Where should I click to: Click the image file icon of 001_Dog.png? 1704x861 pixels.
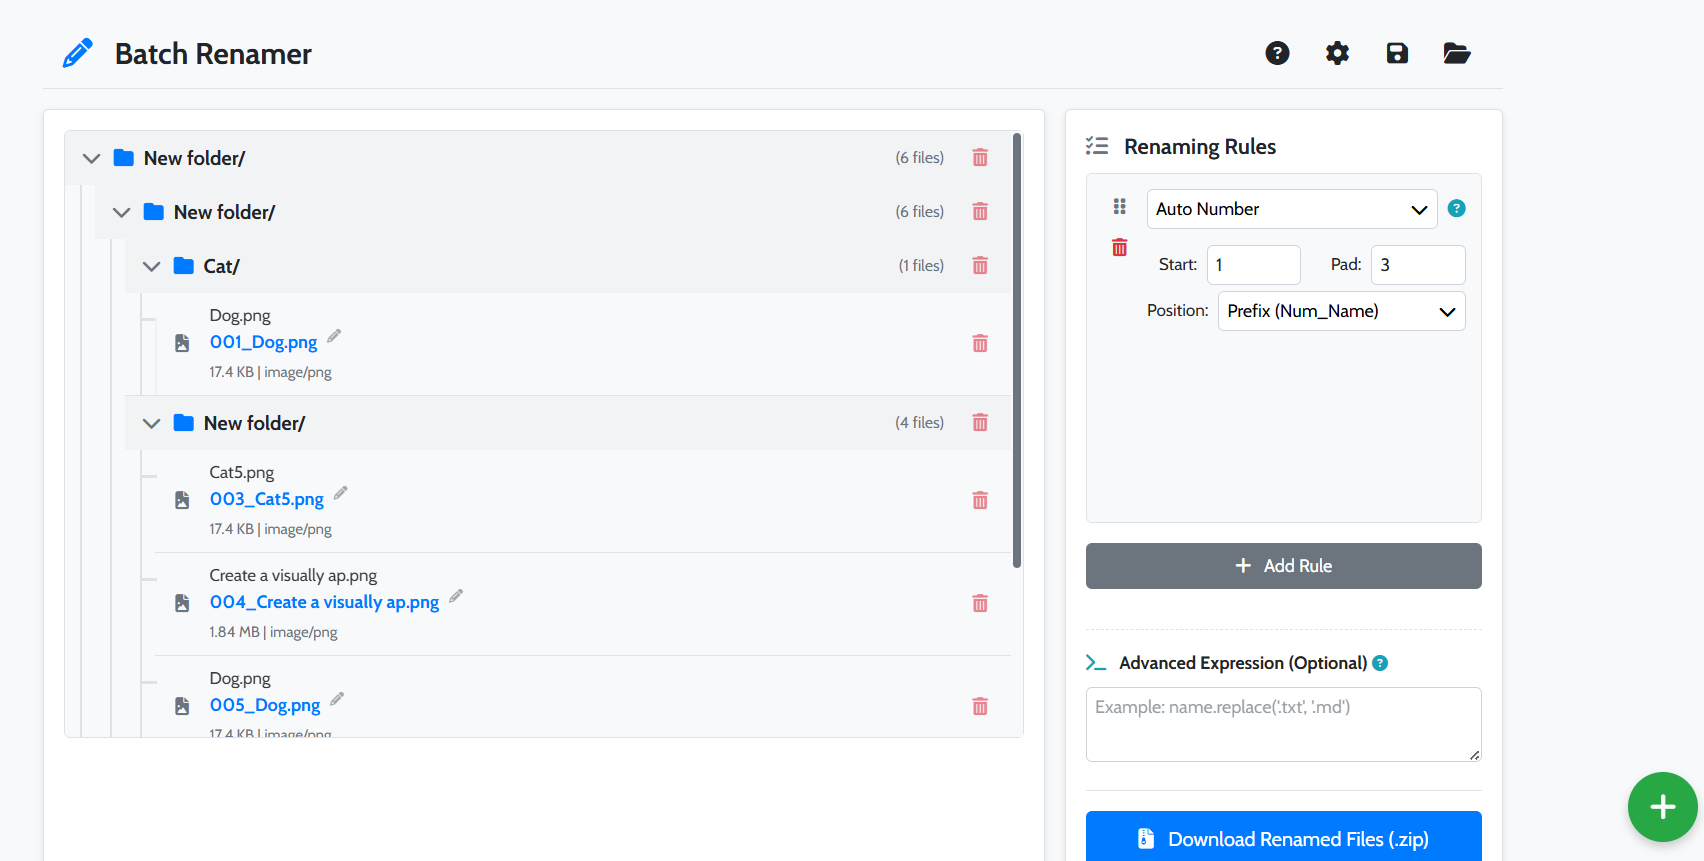182,343
